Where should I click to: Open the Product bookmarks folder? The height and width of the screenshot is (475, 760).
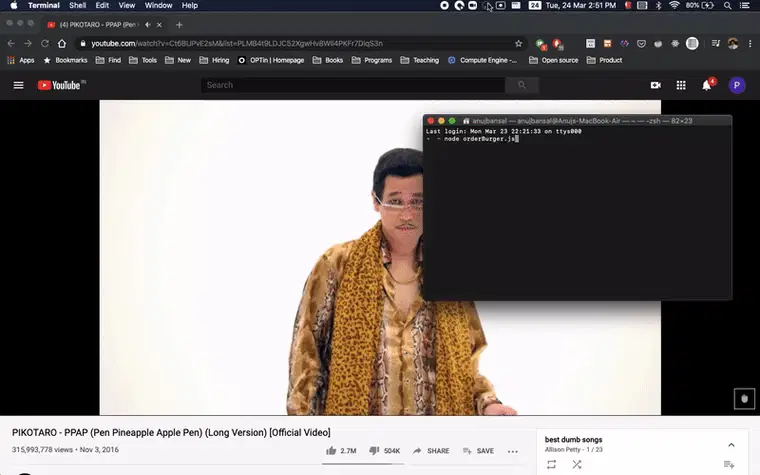click(x=604, y=60)
